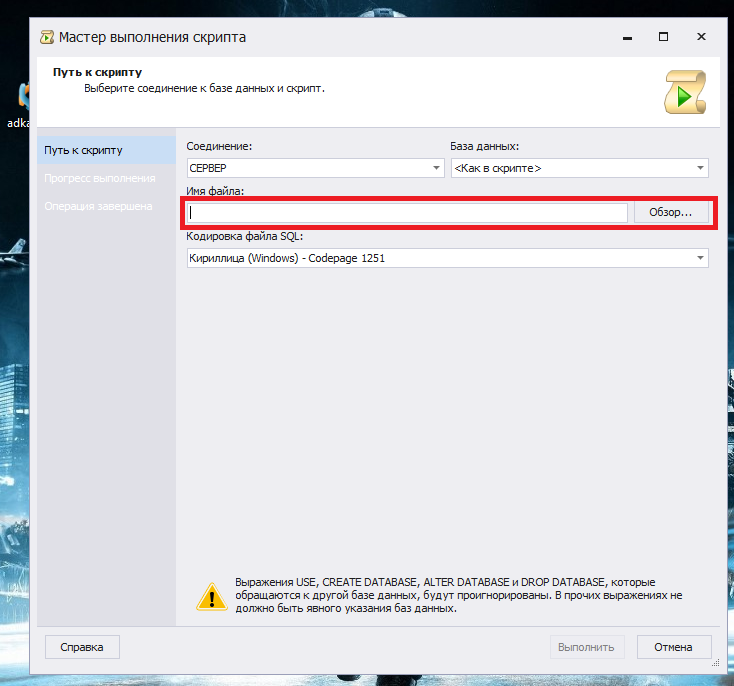
Task: Open the Соединение dropdown showing СЕРВЕР
Action: click(x=316, y=168)
